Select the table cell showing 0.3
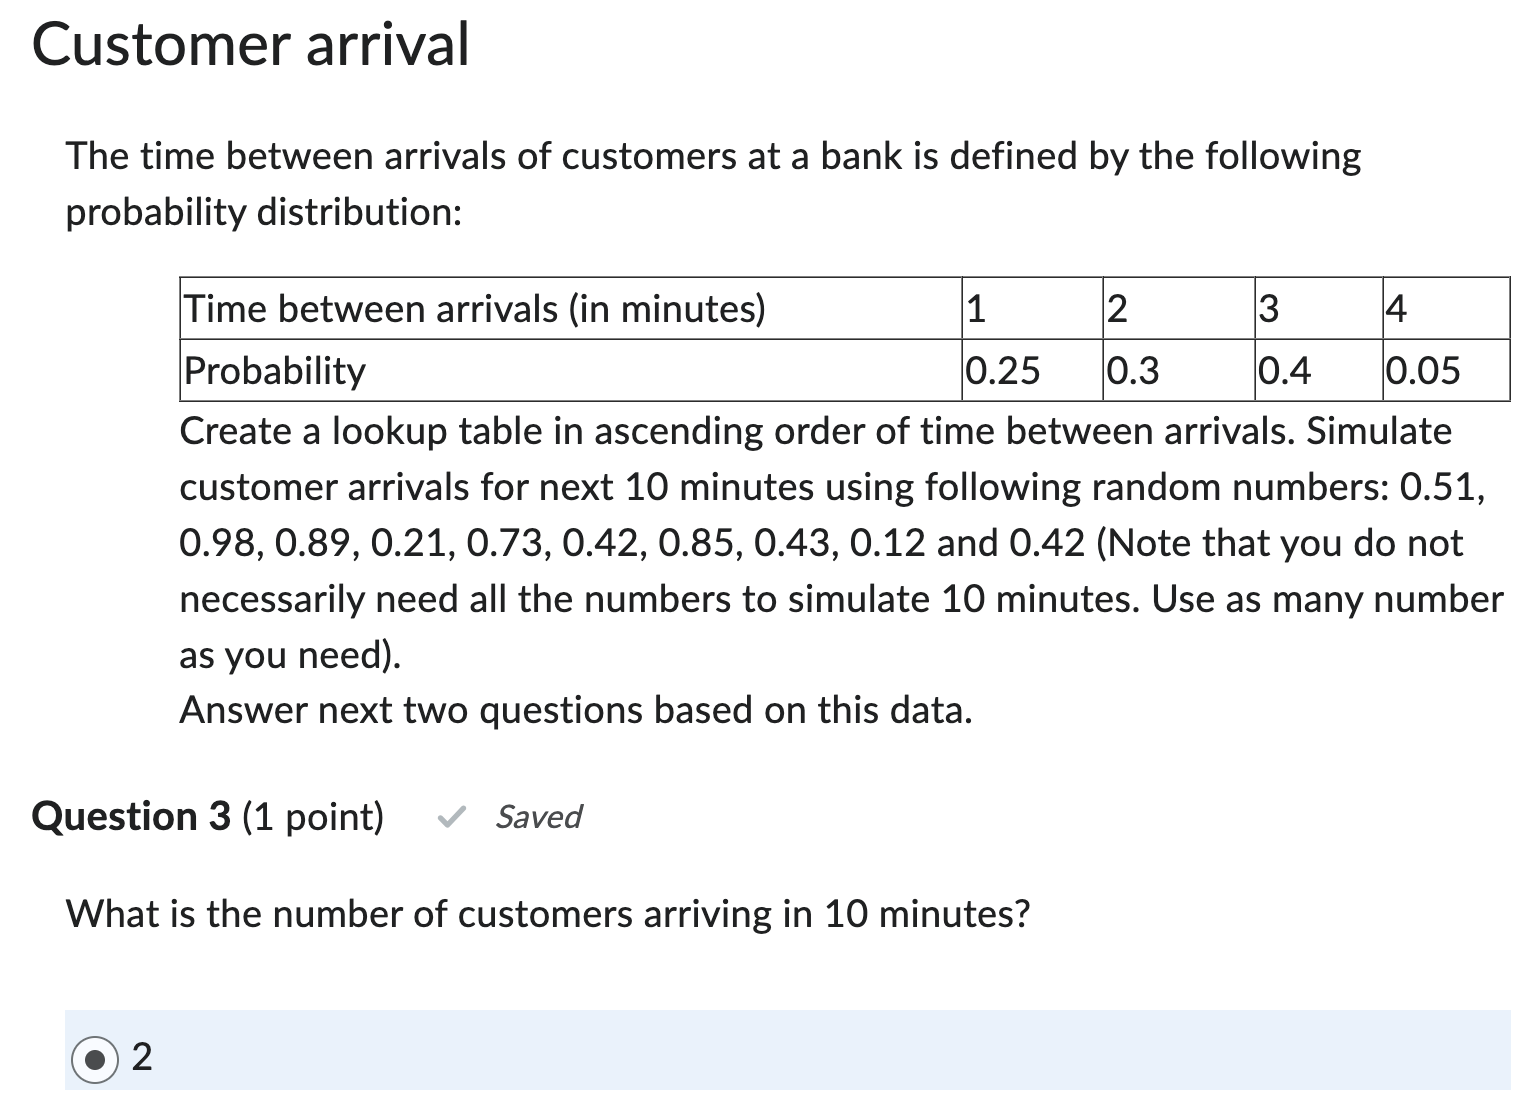Image resolution: width=1530 pixels, height=1104 pixels. (1133, 371)
